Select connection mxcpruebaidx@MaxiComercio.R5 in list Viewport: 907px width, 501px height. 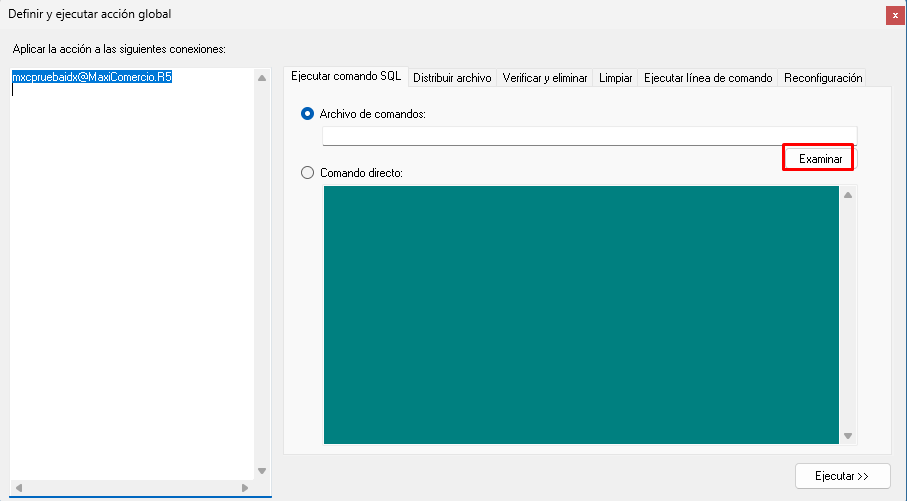coord(92,76)
